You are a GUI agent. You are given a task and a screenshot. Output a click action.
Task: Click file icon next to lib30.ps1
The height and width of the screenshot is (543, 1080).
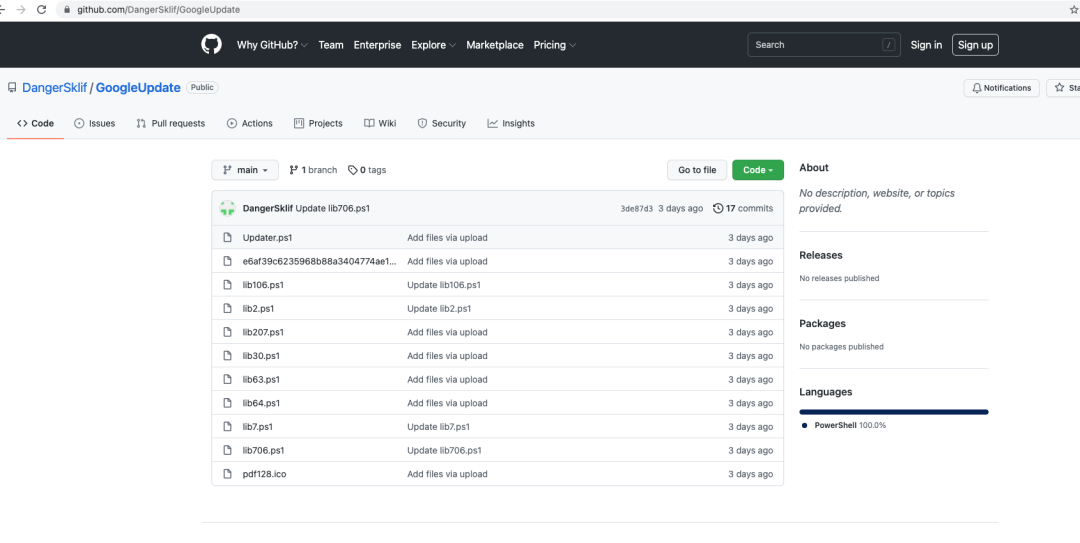tap(227, 356)
